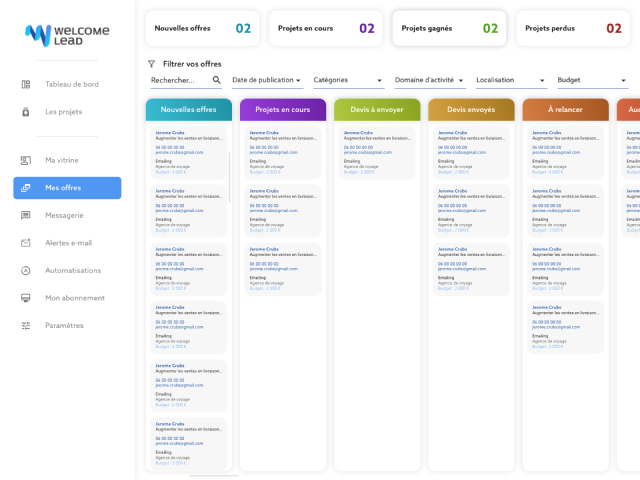
Task: Click Filtrer vos offres label
Action: coord(192,64)
